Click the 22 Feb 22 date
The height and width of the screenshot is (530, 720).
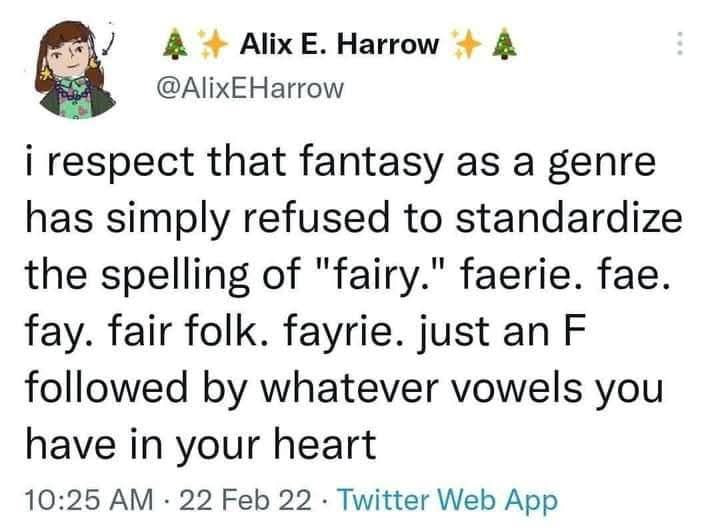click(x=246, y=500)
